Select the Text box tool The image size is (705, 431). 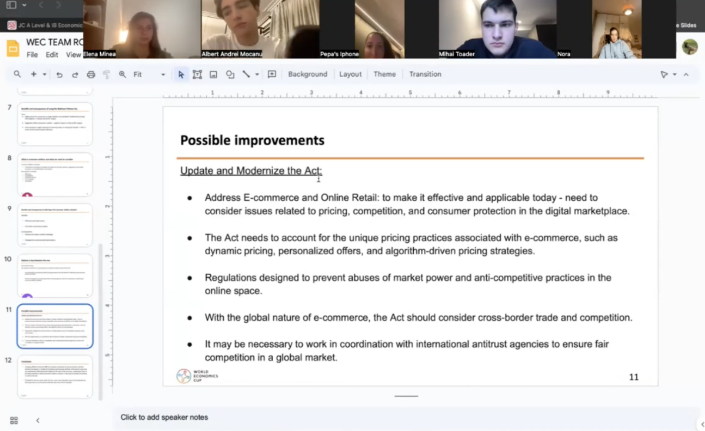(197, 74)
